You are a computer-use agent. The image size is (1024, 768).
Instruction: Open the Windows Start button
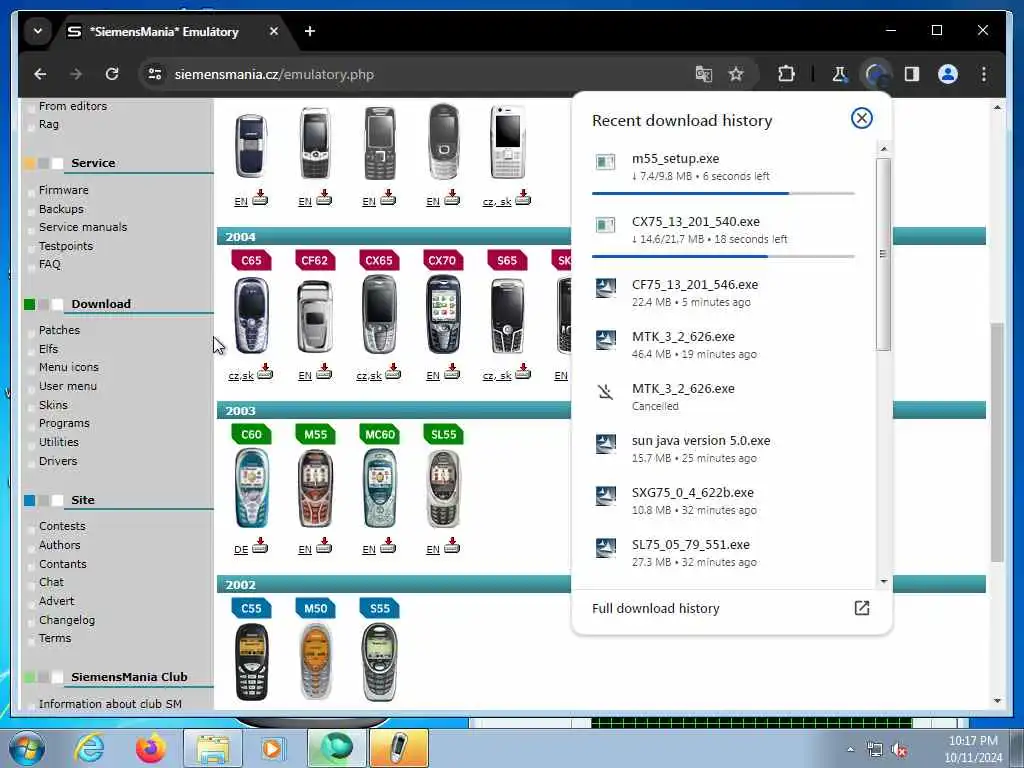click(x=27, y=748)
